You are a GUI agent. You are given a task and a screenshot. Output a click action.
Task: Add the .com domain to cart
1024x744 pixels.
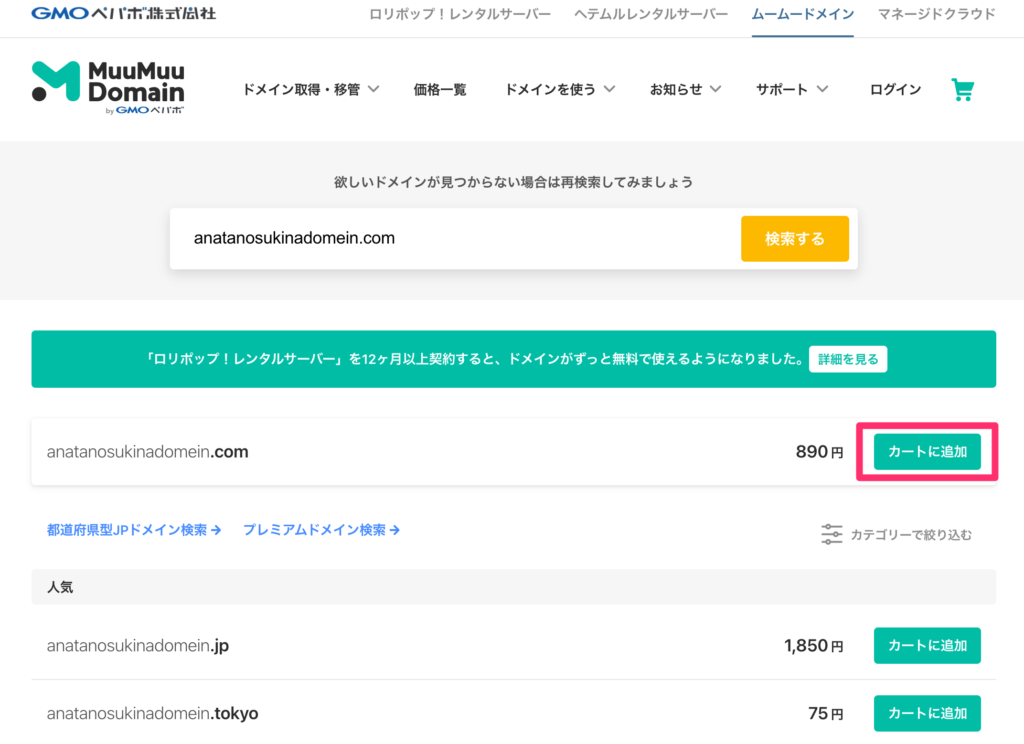[927, 451]
